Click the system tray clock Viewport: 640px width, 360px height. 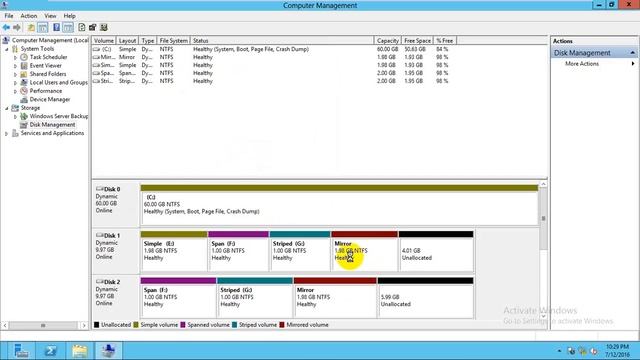pyautogui.click(x=618, y=351)
